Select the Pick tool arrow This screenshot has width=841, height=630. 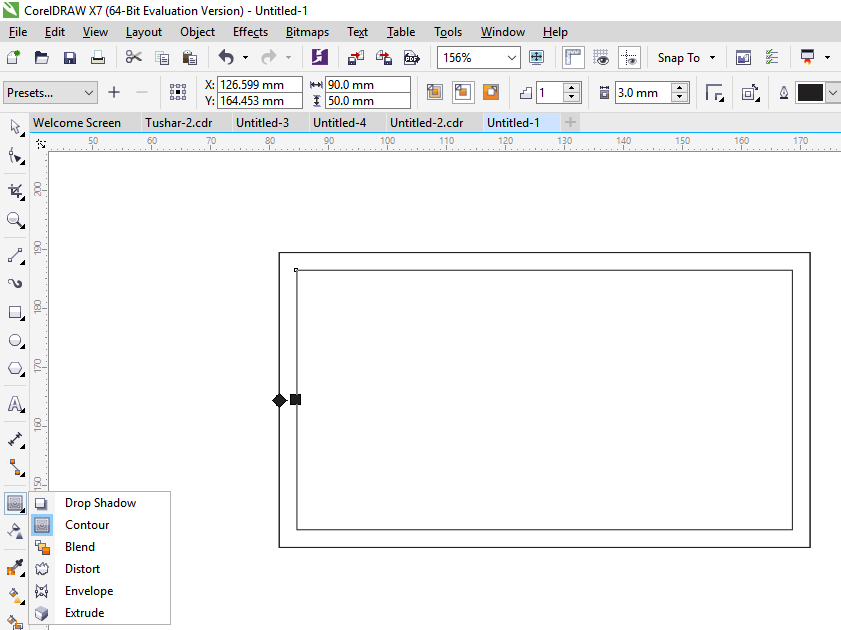click(15, 128)
